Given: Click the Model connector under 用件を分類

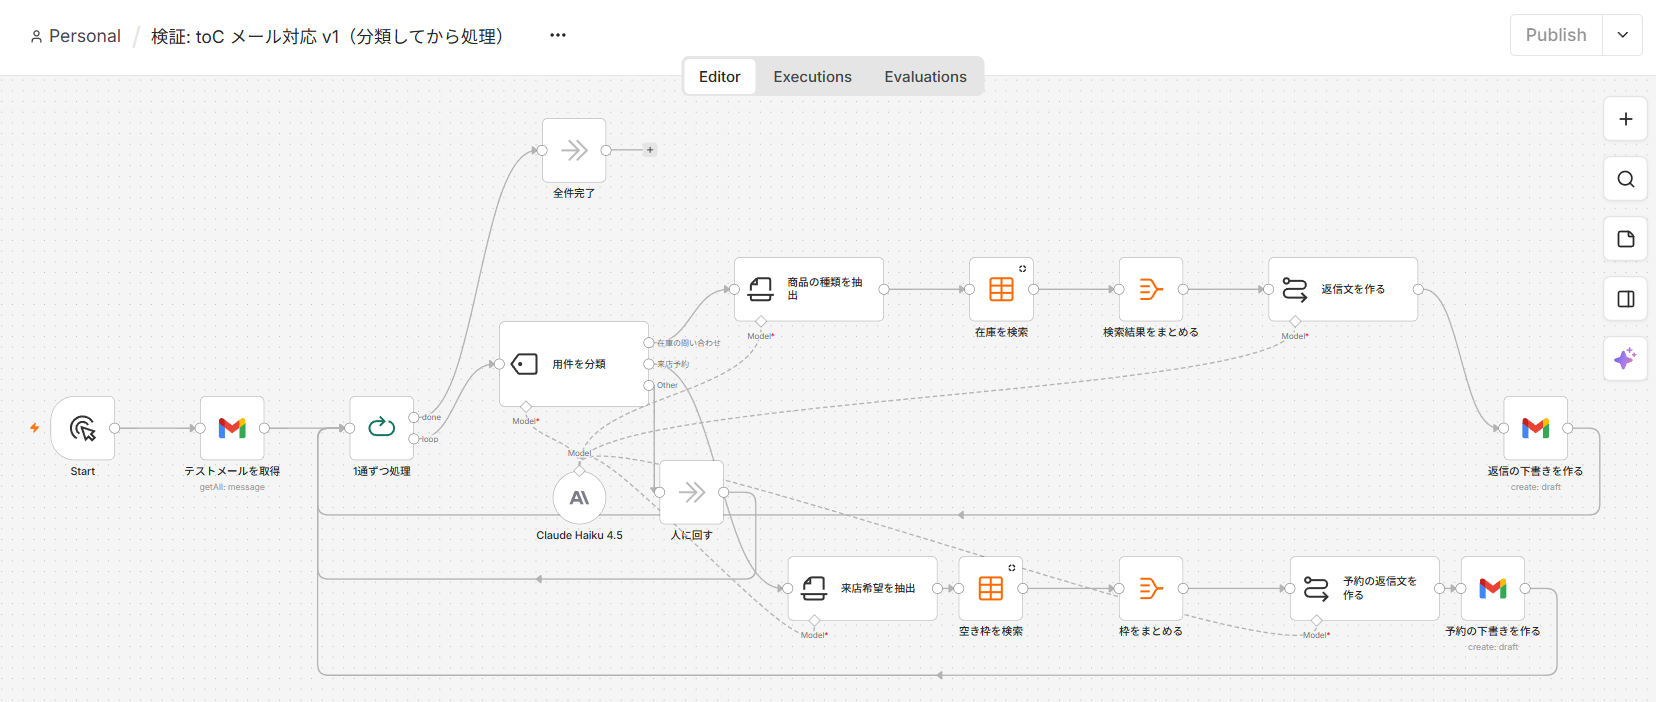Looking at the screenshot, I should pos(526,406).
